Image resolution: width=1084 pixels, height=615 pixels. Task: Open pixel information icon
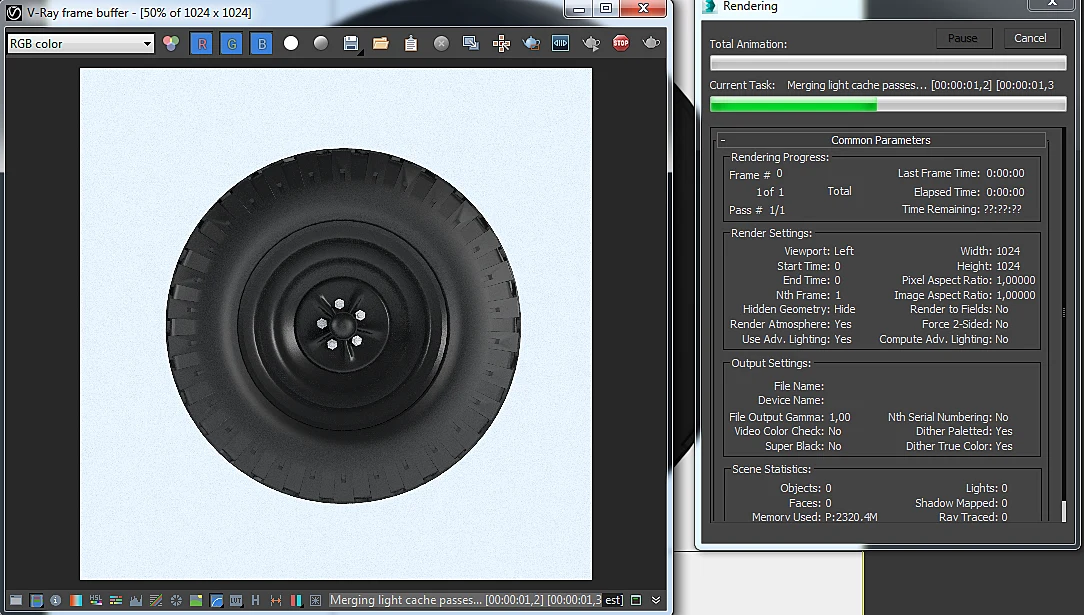(x=56, y=600)
